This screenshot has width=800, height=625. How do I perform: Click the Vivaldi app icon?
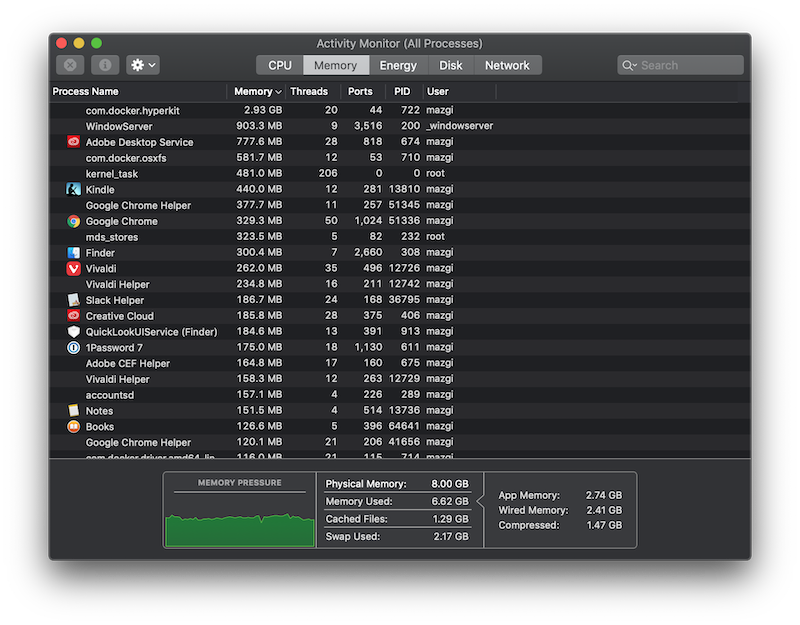click(73, 268)
